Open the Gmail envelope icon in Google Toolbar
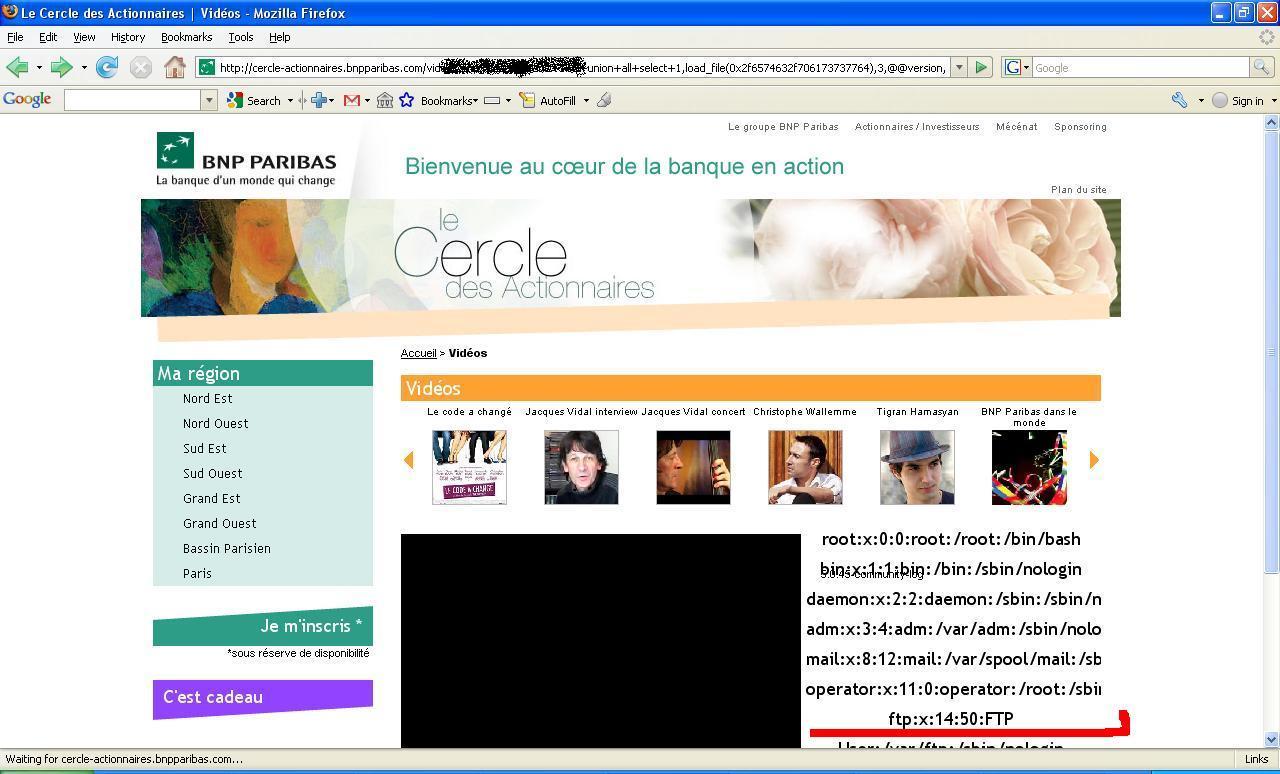 pos(351,100)
